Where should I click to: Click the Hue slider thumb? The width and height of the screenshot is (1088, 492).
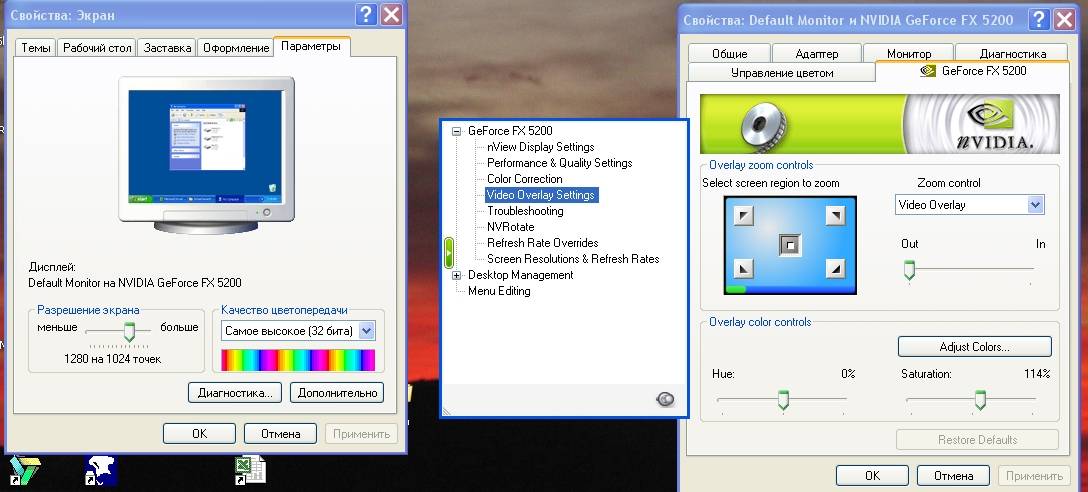pos(783,400)
